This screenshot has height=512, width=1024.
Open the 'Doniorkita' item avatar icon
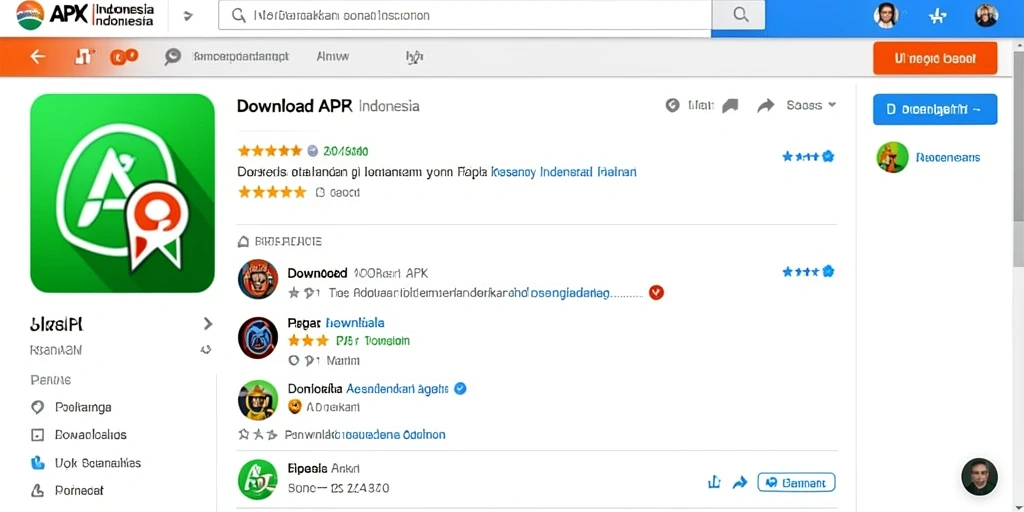click(x=258, y=399)
